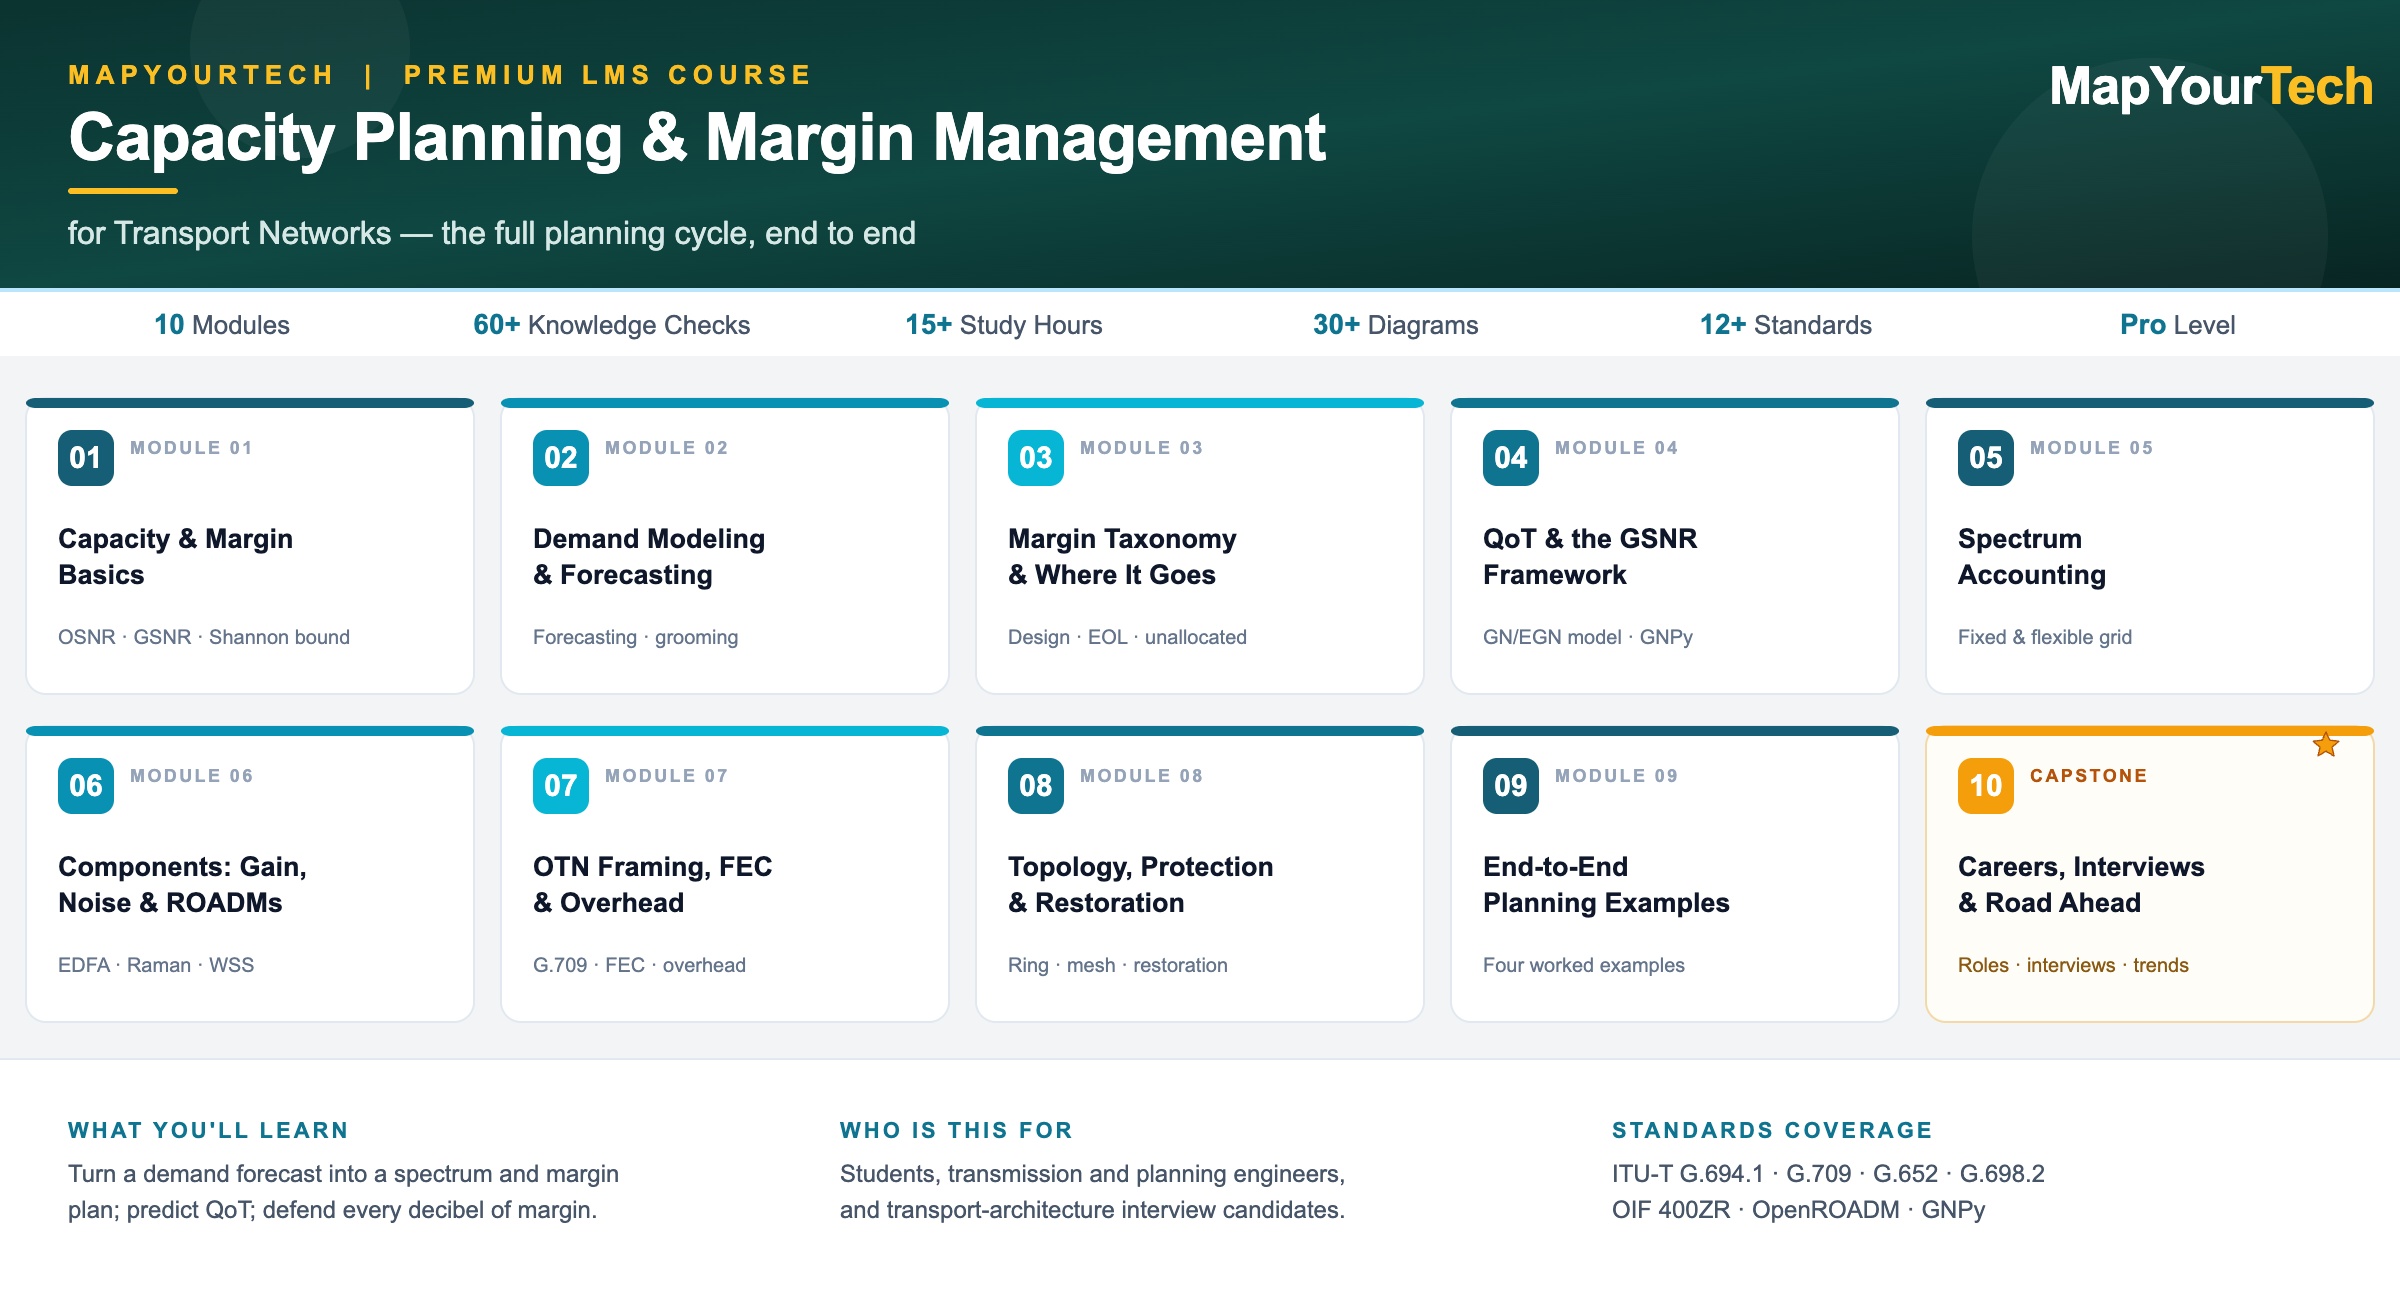The height and width of the screenshot is (1300, 2400).
Task: Open Topology, Protection & Restoration card
Action: [1200, 874]
